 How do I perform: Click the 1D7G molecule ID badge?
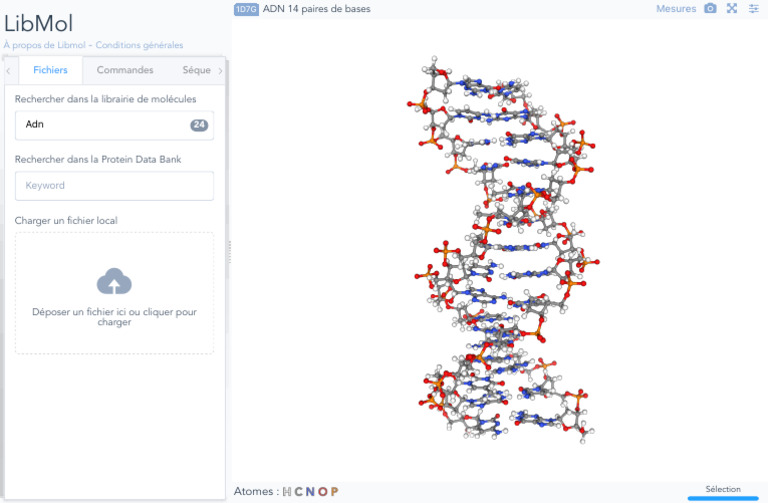(x=246, y=9)
